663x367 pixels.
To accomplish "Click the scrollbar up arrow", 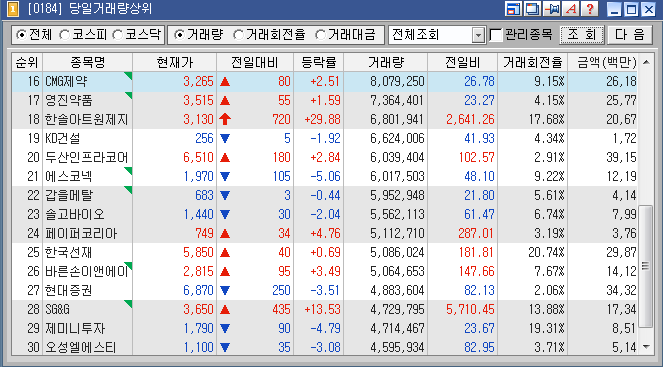I will click(x=646, y=62).
